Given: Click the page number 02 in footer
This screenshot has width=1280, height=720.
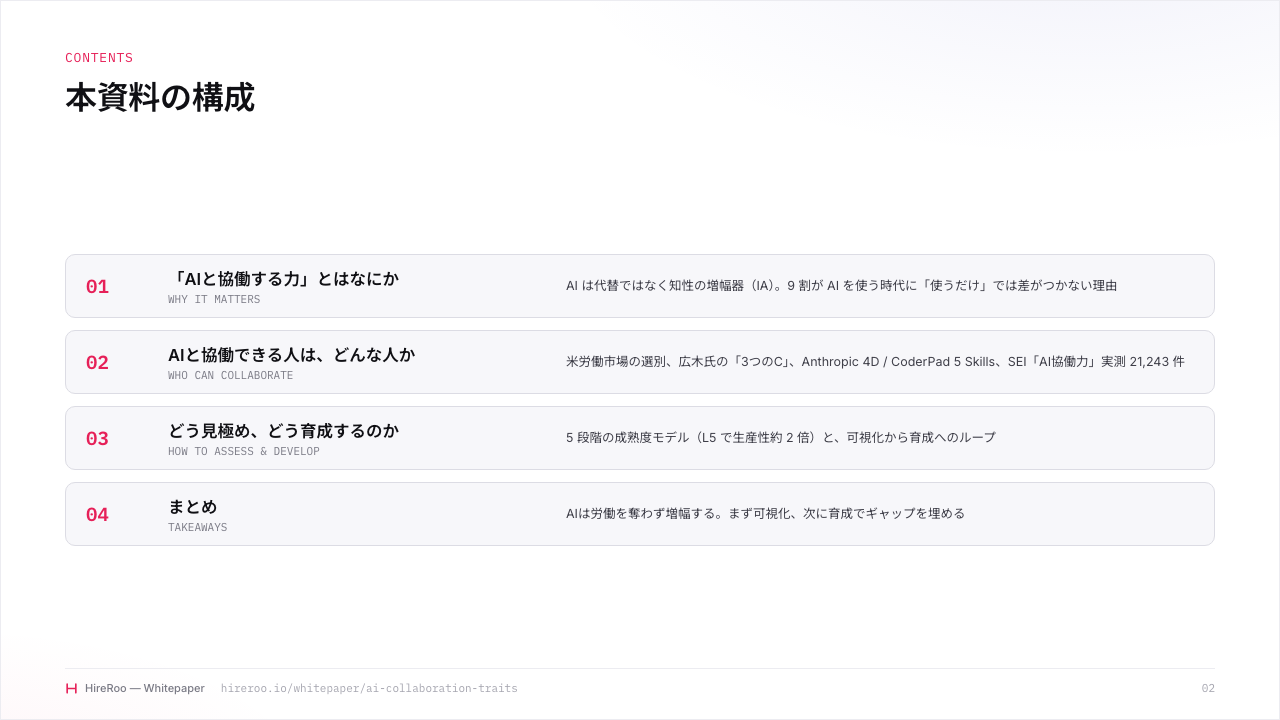Looking at the screenshot, I should click(1208, 688).
